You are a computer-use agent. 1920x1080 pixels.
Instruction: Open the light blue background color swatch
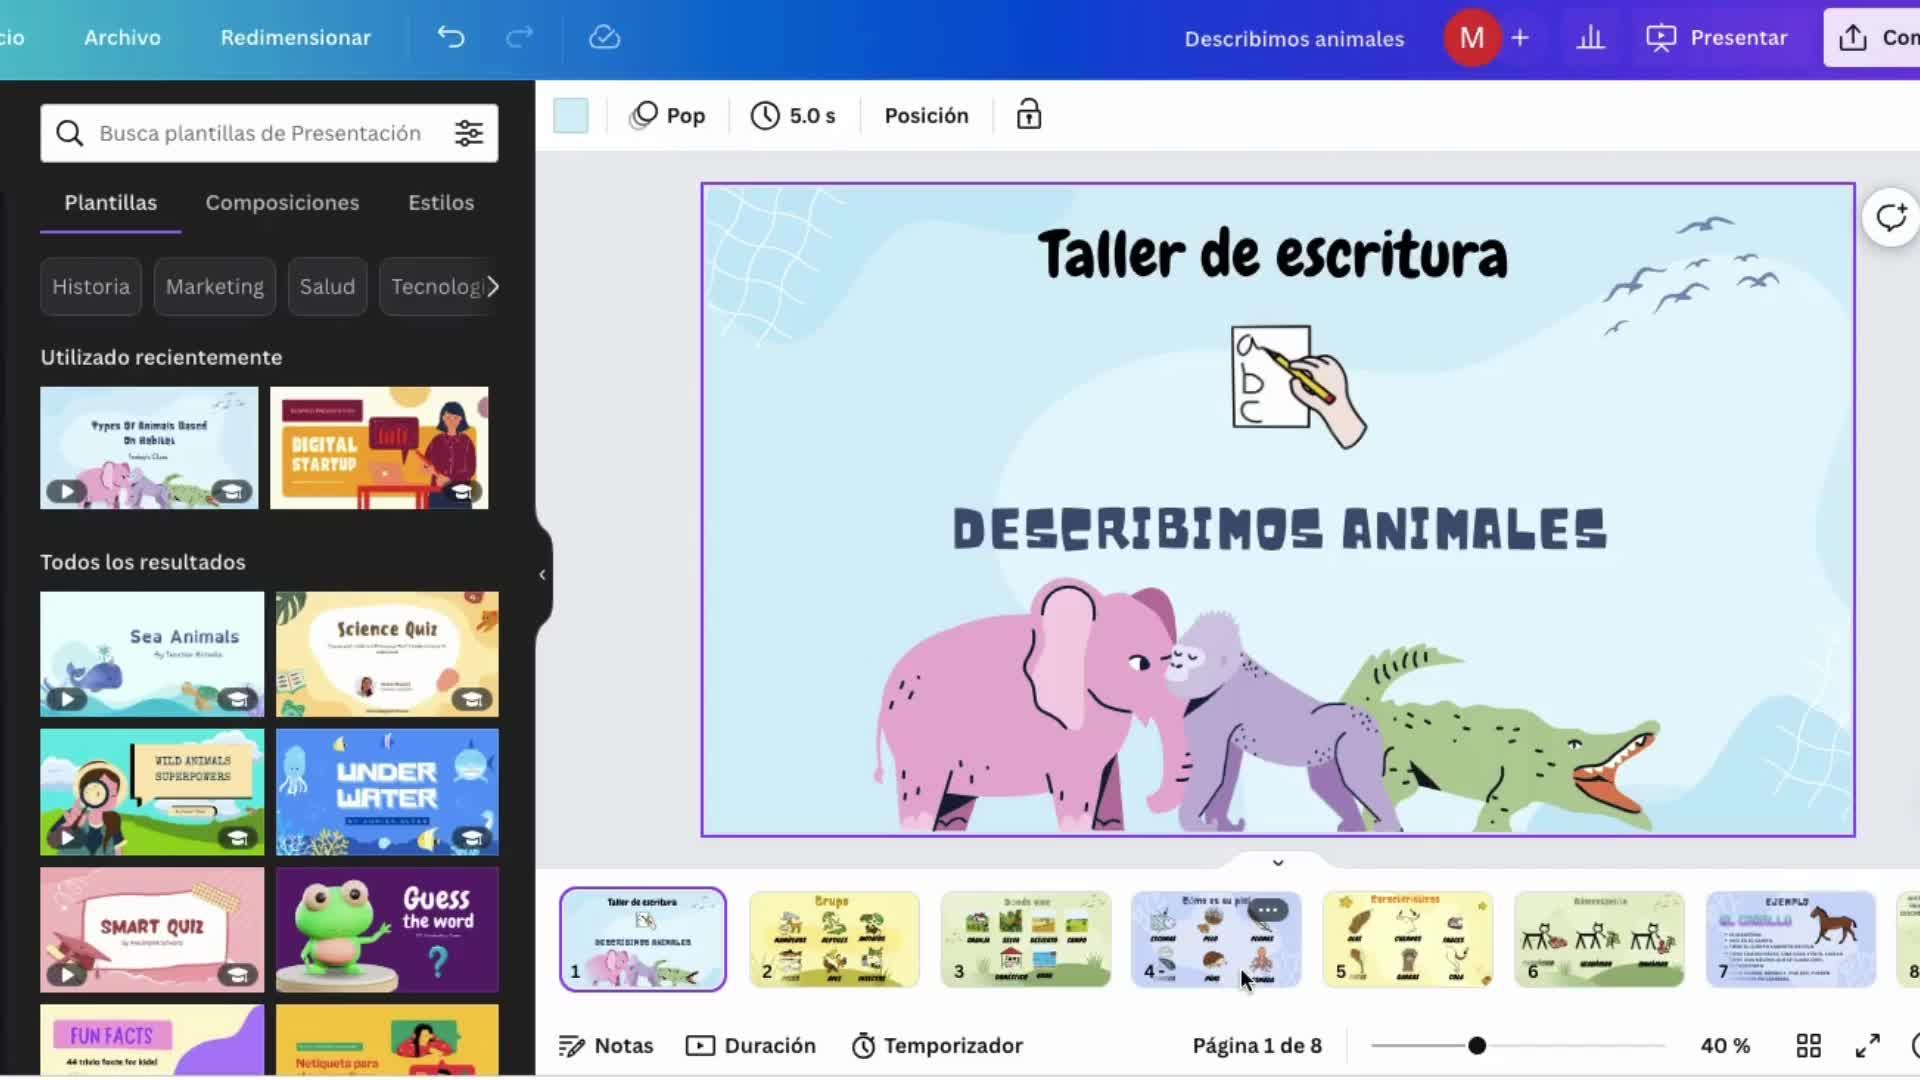tap(571, 116)
